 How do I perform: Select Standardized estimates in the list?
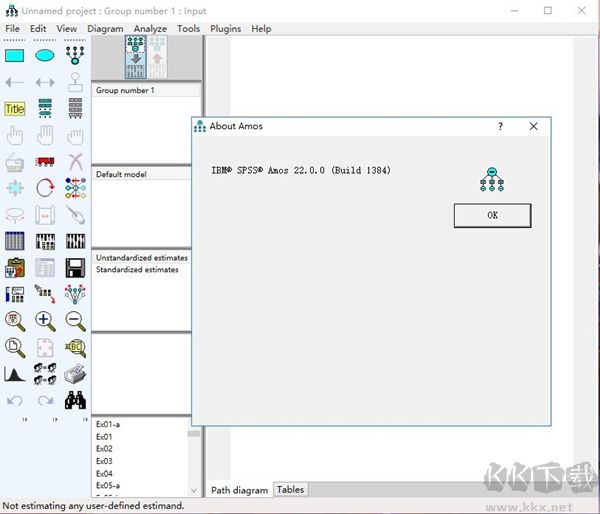(137, 270)
